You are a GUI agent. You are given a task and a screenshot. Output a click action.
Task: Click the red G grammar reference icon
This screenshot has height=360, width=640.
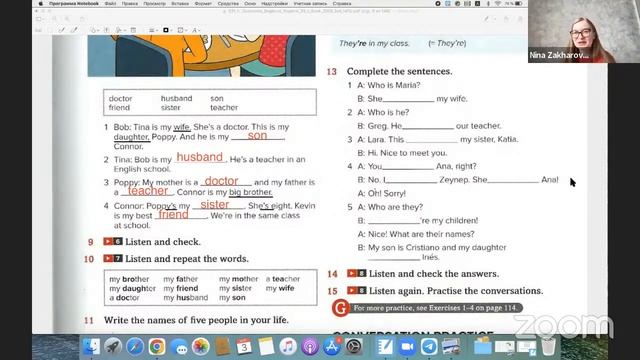[340, 308]
